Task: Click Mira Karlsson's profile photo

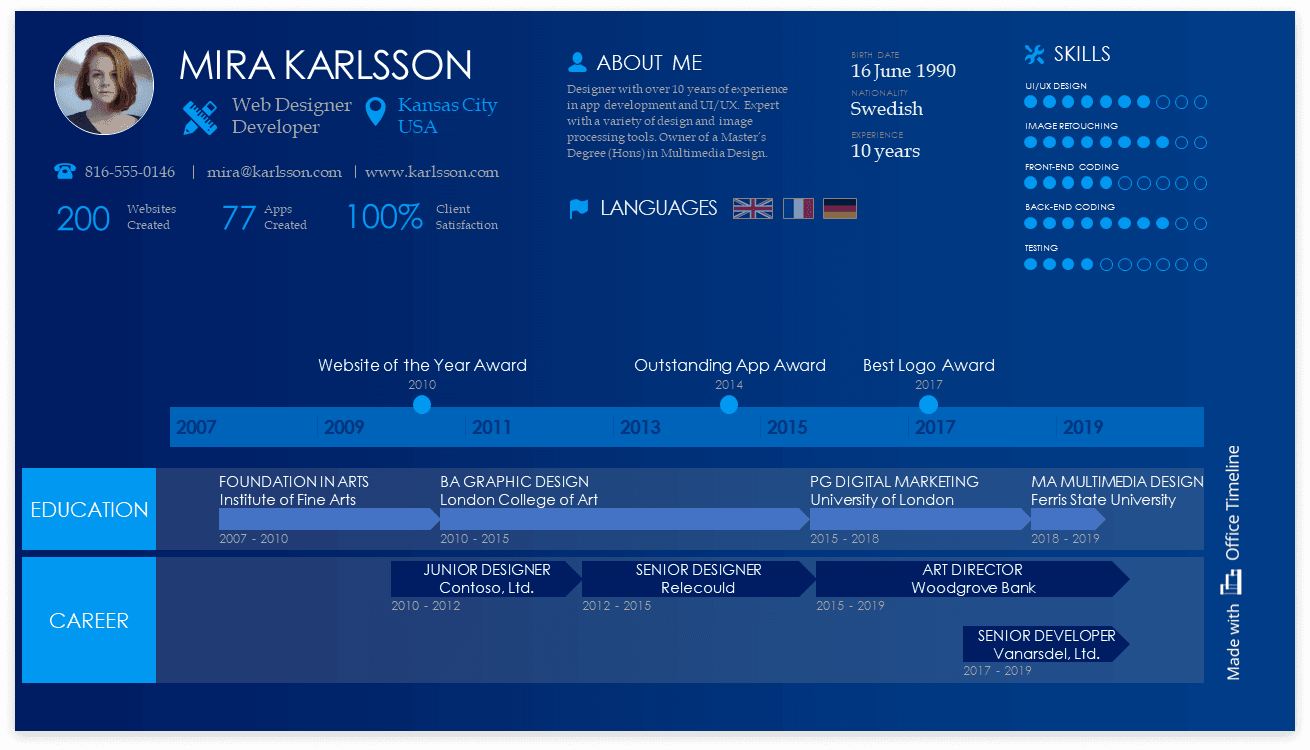Action: [x=104, y=84]
